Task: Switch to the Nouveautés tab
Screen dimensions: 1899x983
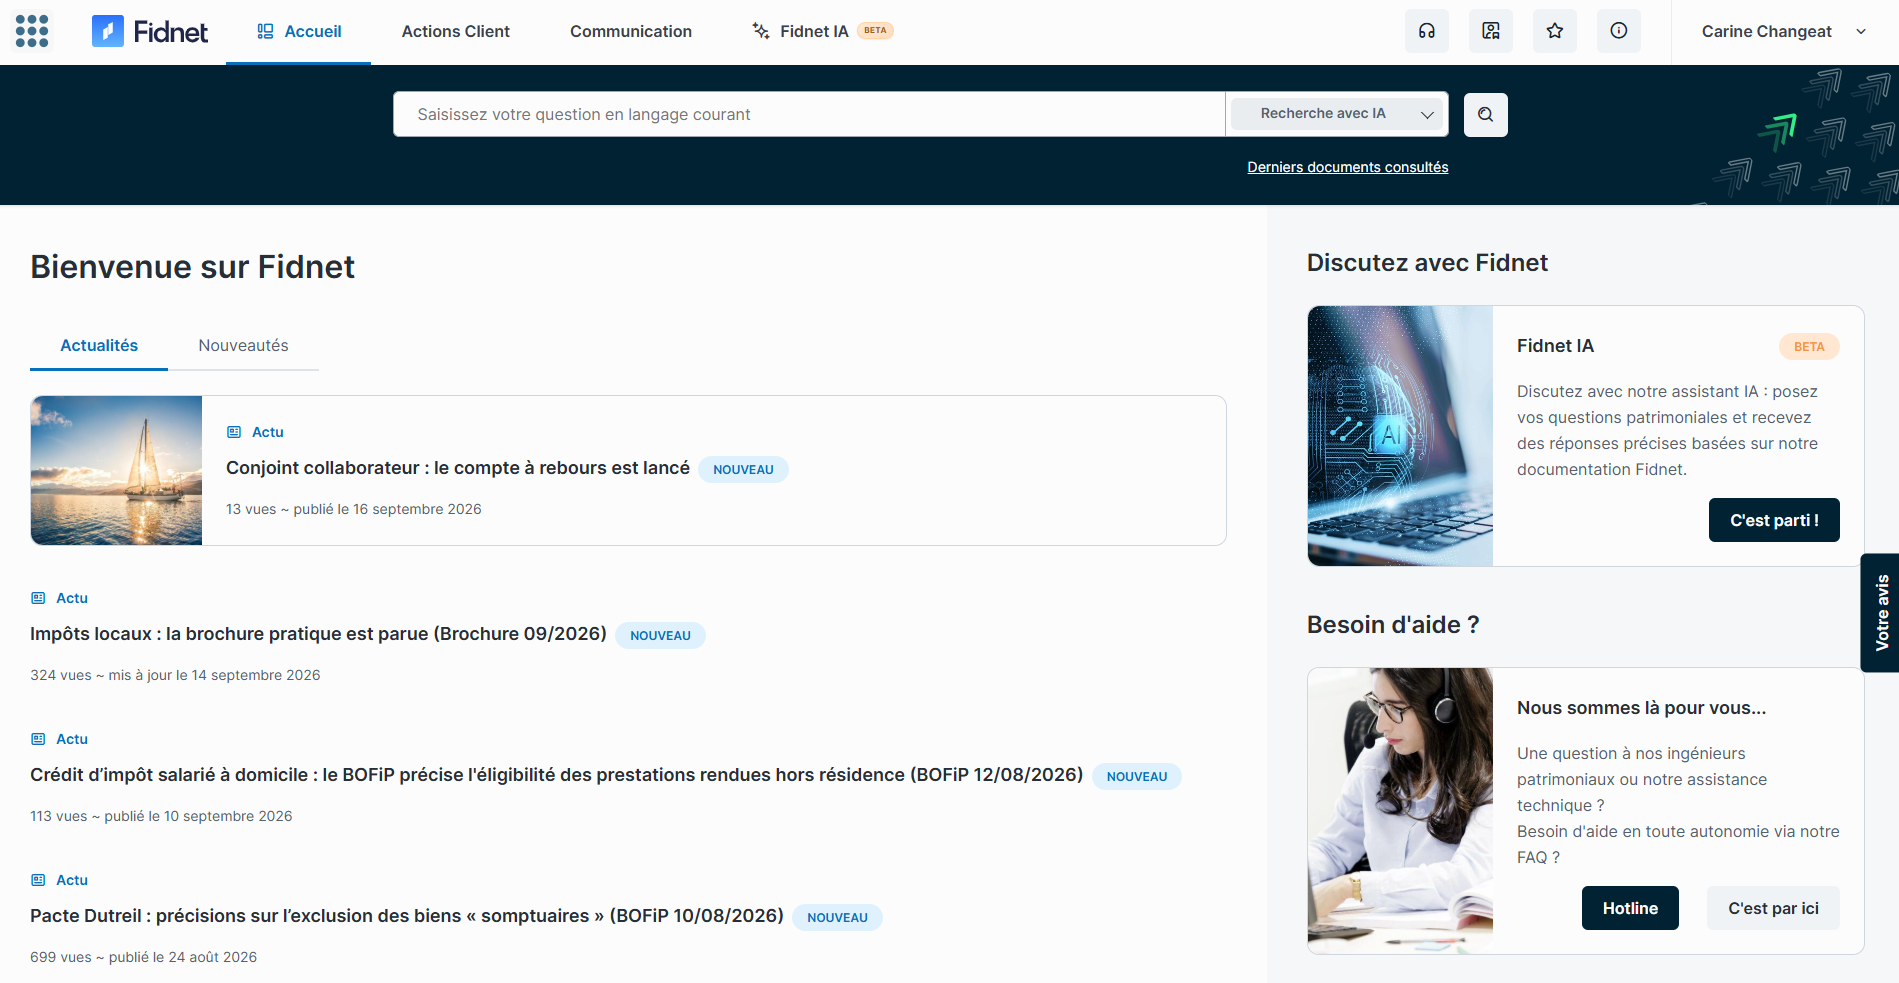Action: (243, 345)
